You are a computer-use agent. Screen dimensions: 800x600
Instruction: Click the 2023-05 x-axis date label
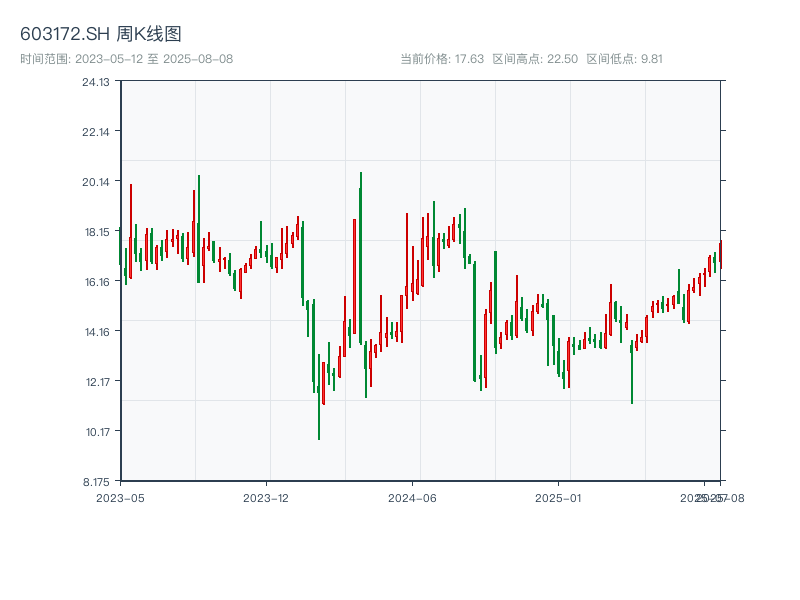(120, 497)
